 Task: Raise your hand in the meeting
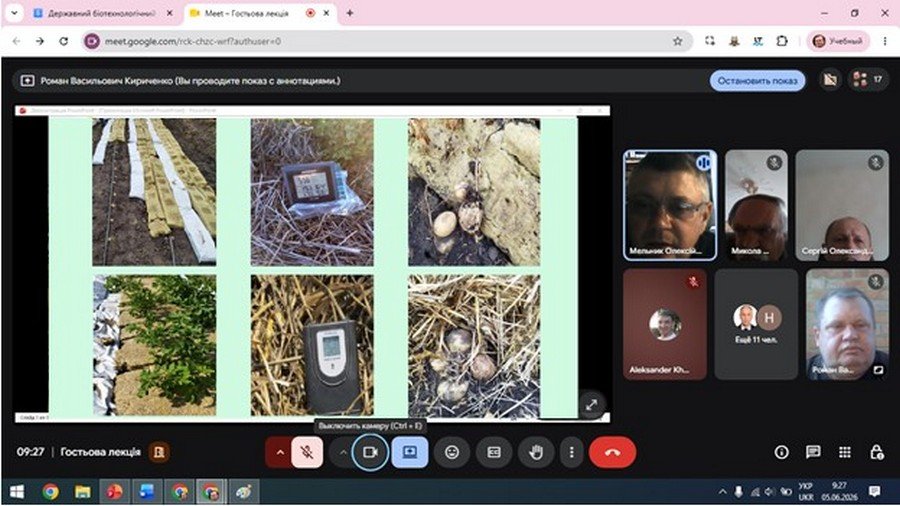click(x=536, y=452)
